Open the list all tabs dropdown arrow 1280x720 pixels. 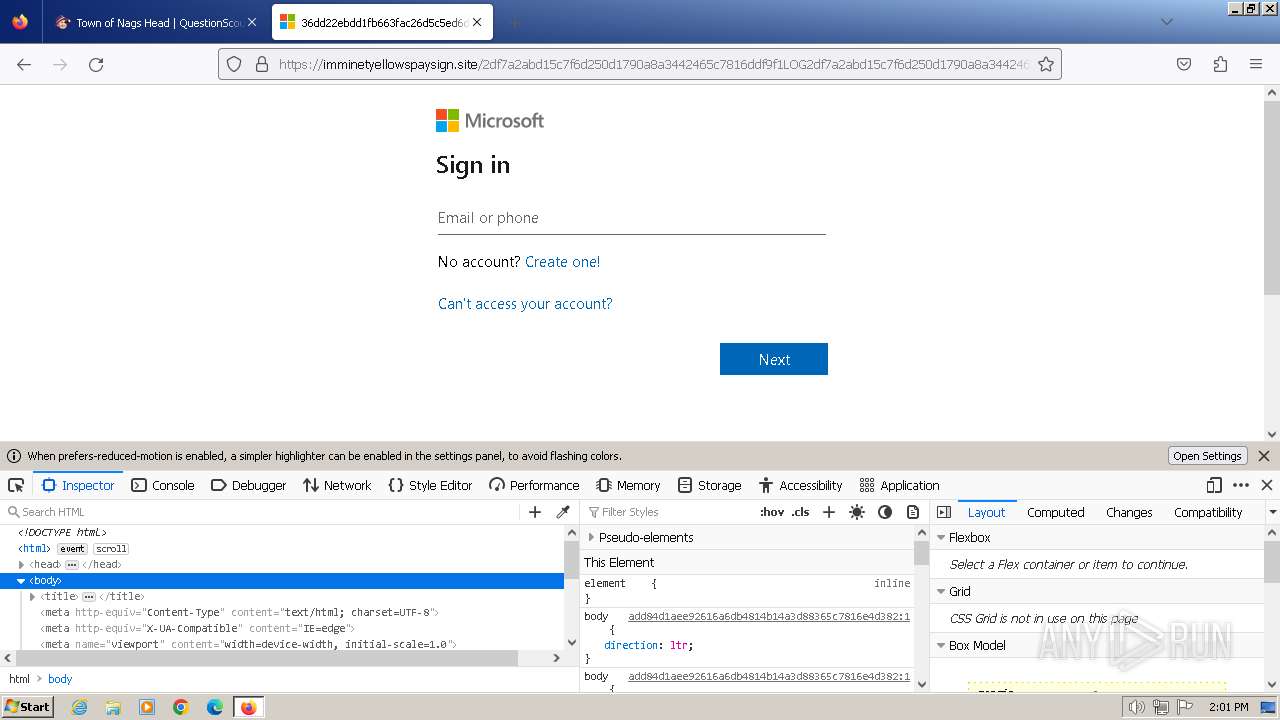pos(1166,22)
